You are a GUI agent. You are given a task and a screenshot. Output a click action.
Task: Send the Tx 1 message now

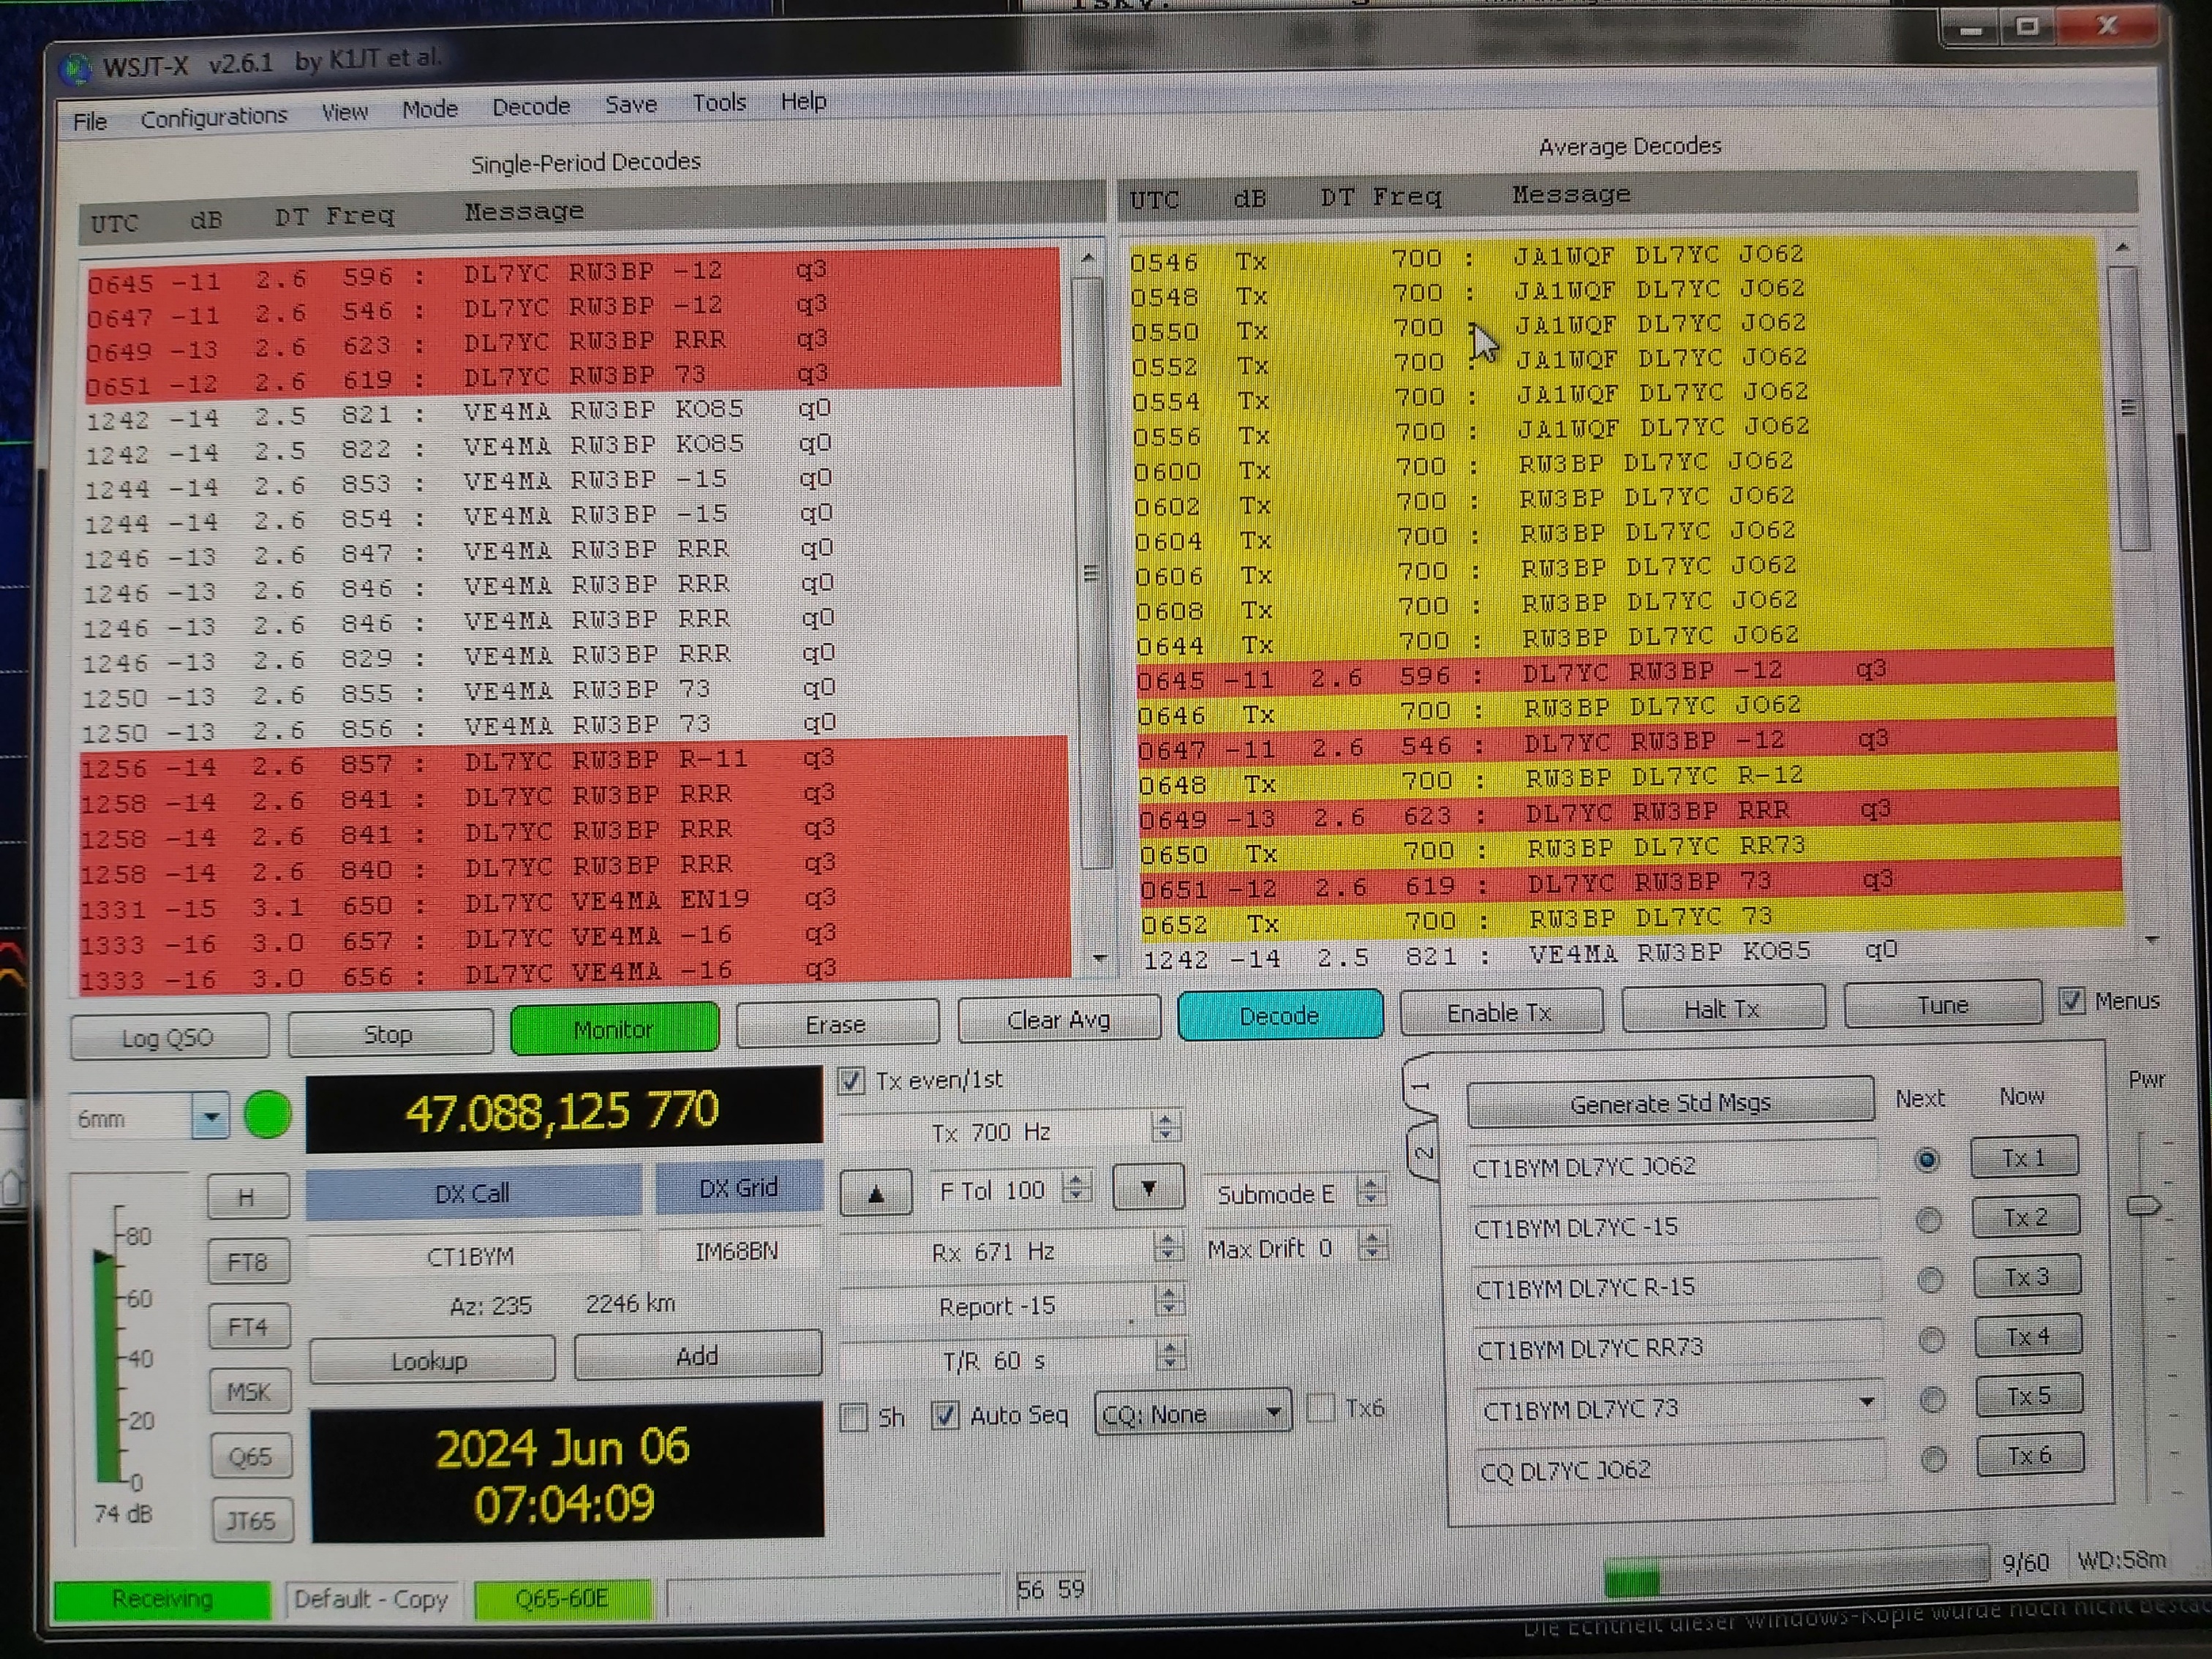pyautogui.click(x=2024, y=1158)
